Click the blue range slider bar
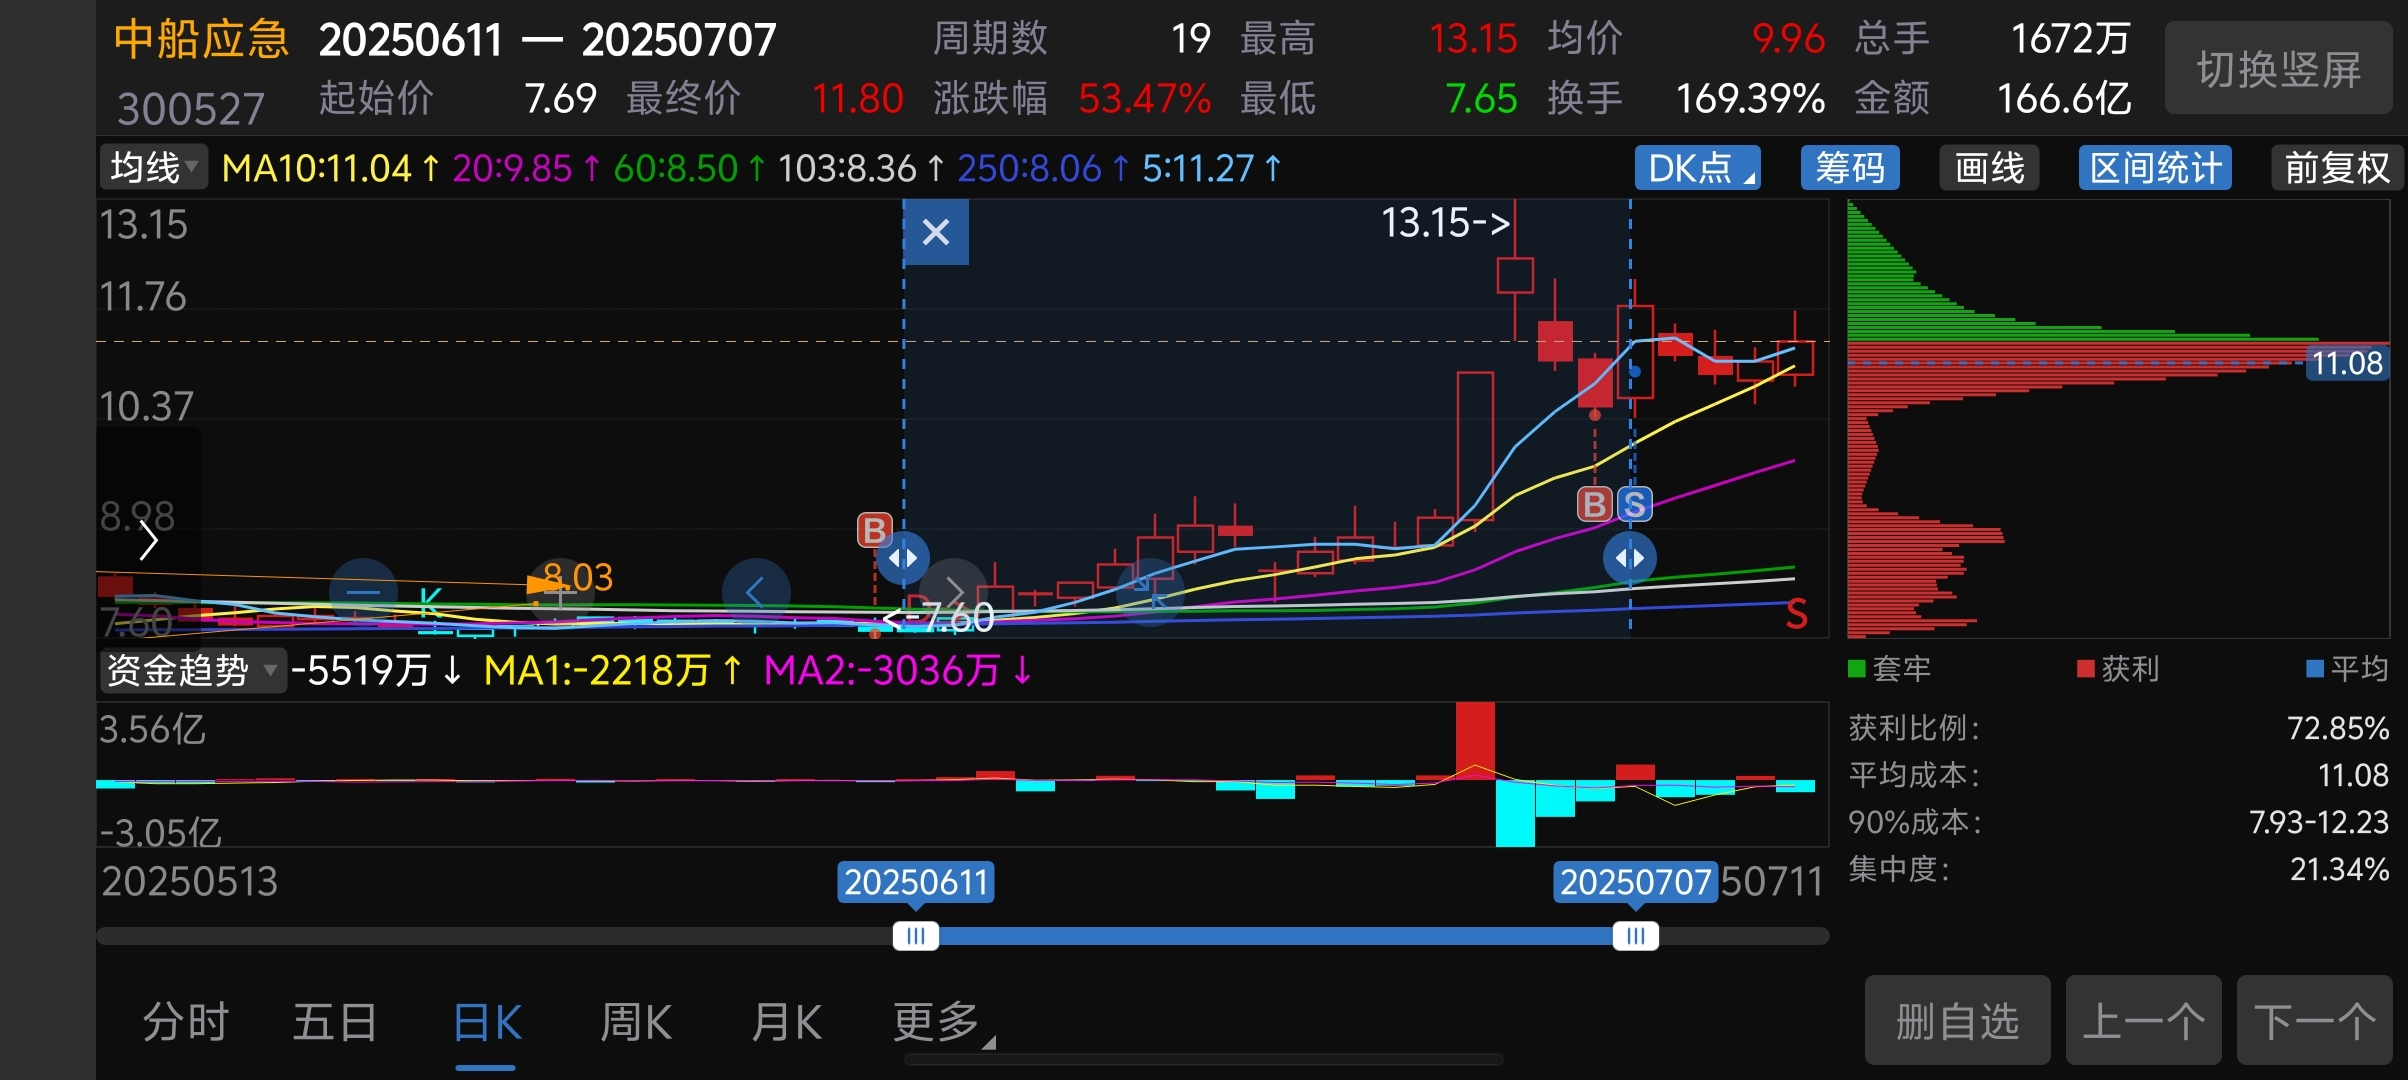Screen dimensions: 2408x1080 tap(1276, 936)
